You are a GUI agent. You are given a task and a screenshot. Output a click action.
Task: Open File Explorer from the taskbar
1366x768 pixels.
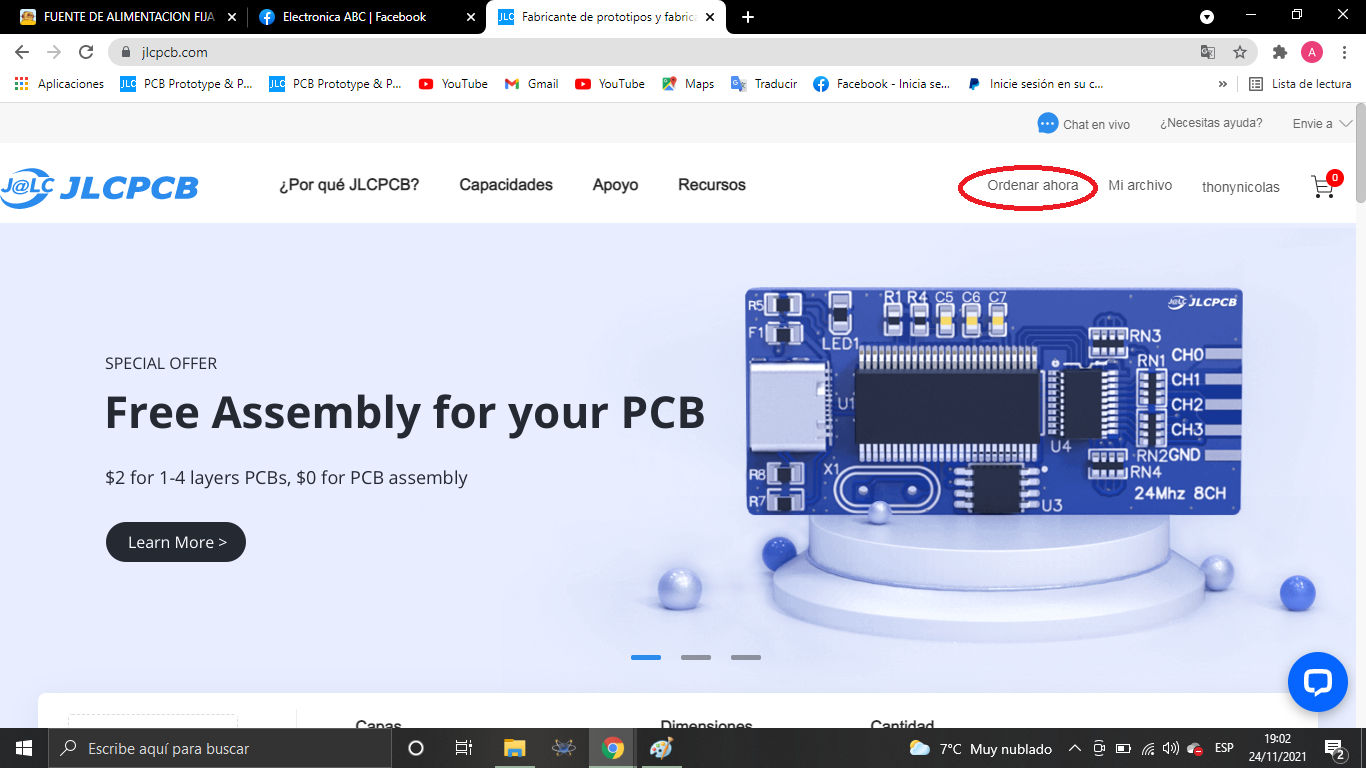tap(513, 748)
